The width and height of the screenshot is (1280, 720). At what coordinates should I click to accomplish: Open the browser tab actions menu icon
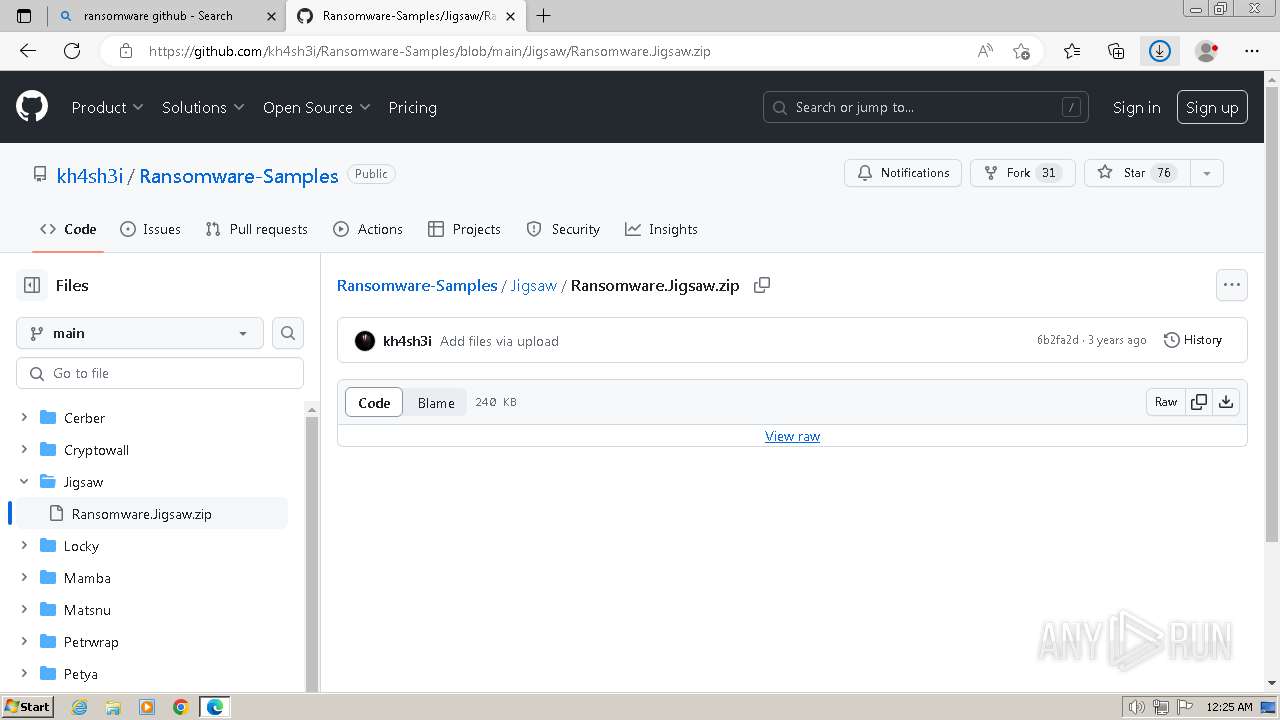point(24,16)
